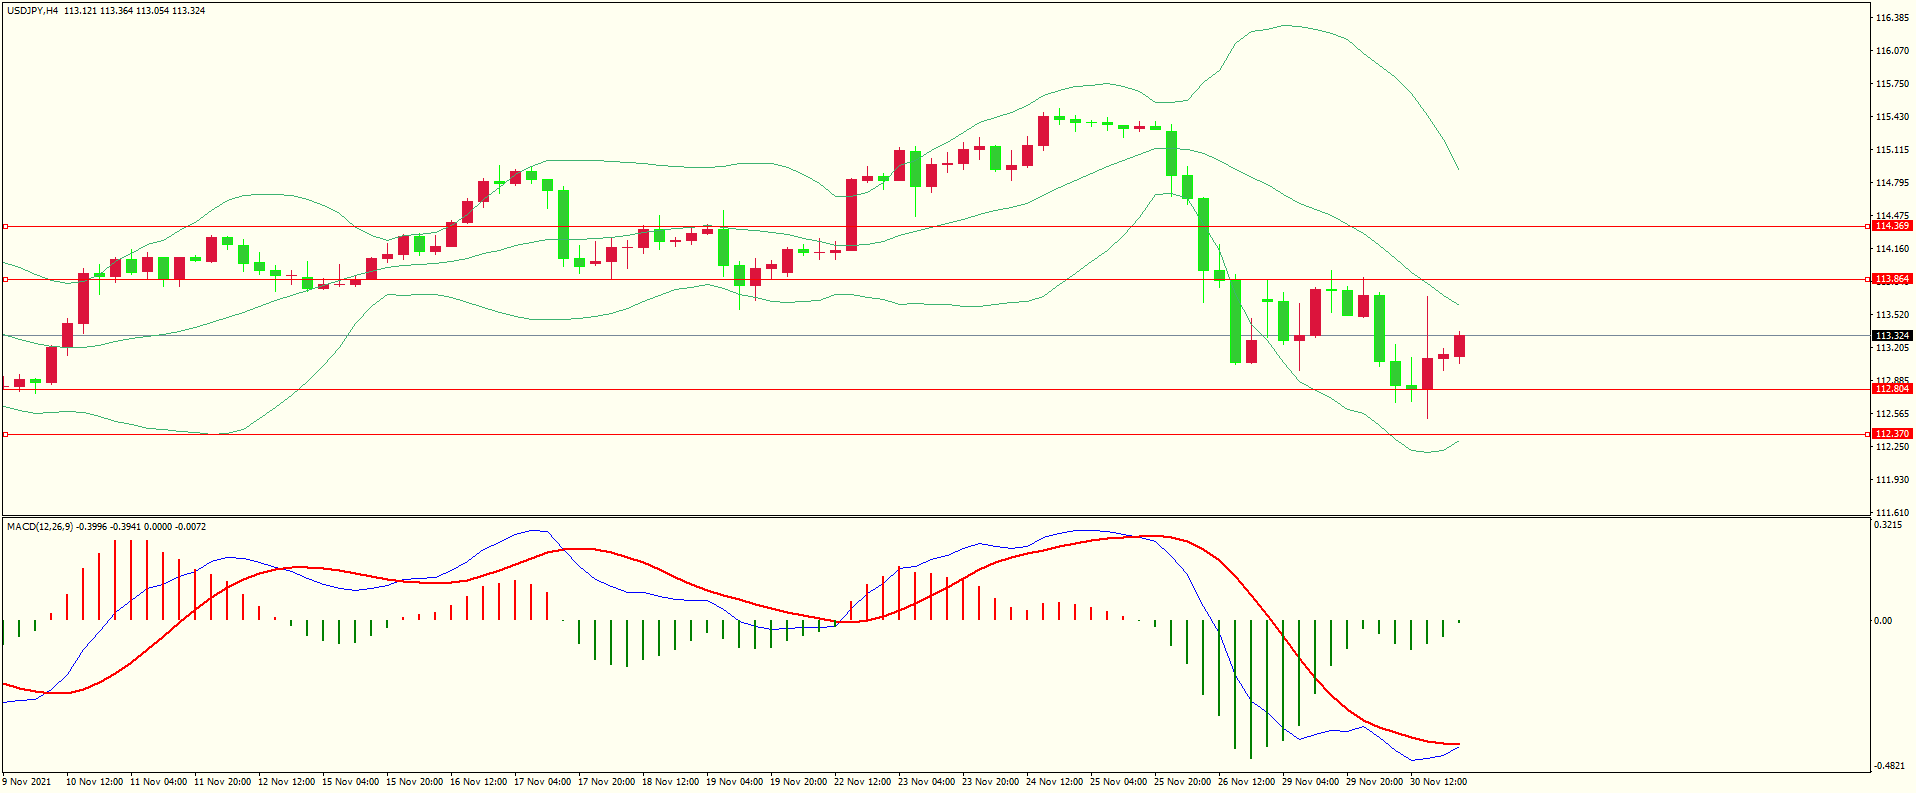Click the 23 Nov 04:00 time label
Screen dimensions: 1916x793
(x=927, y=782)
